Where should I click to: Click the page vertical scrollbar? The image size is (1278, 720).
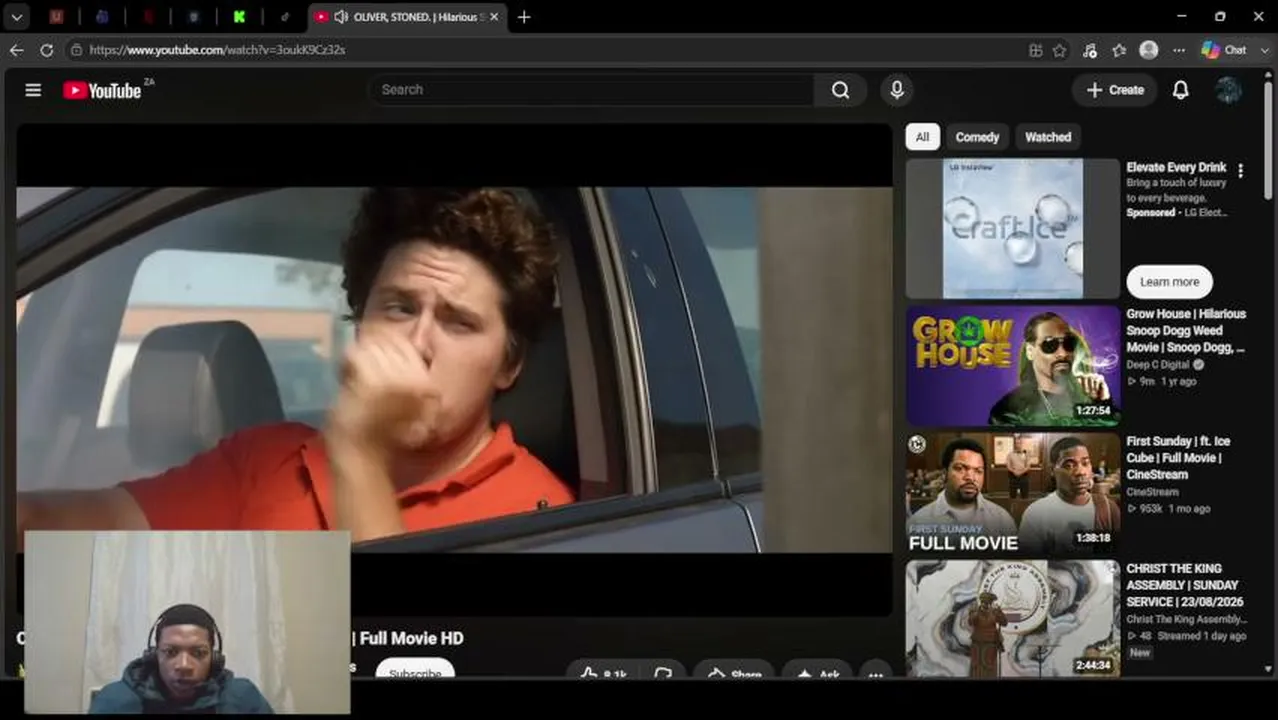[x=1268, y=140]
